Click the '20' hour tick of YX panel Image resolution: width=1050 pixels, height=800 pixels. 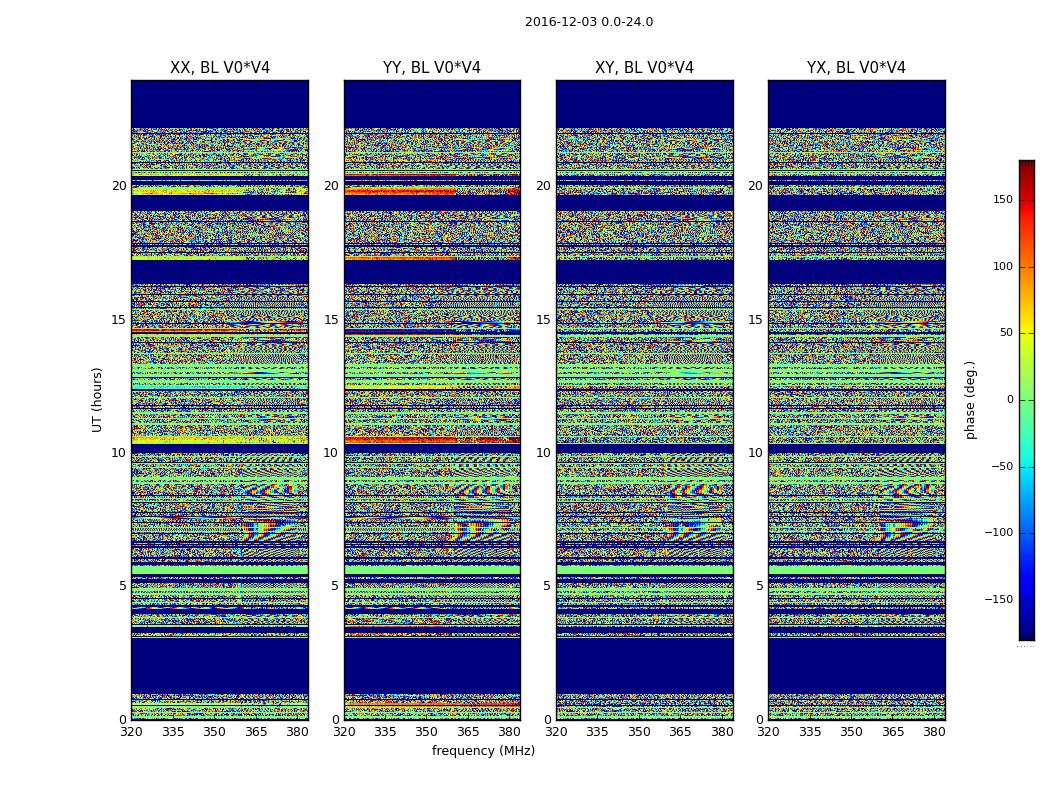(x=756, y=186)
